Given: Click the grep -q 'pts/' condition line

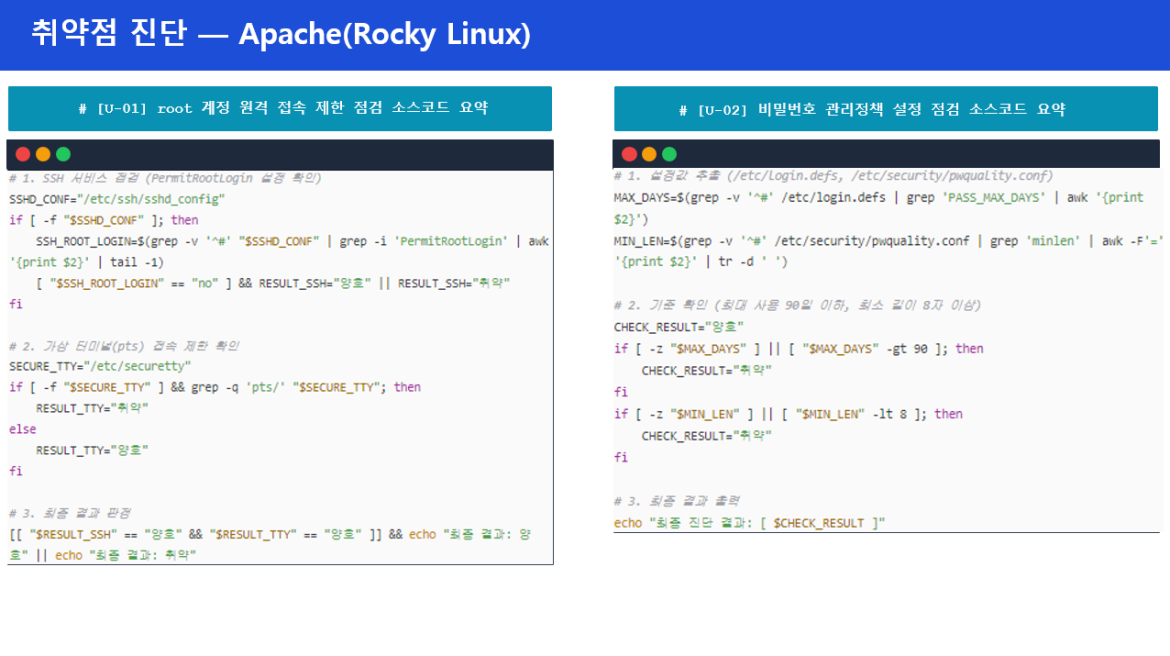Looking at the screenshot, I should pos(215,387).
